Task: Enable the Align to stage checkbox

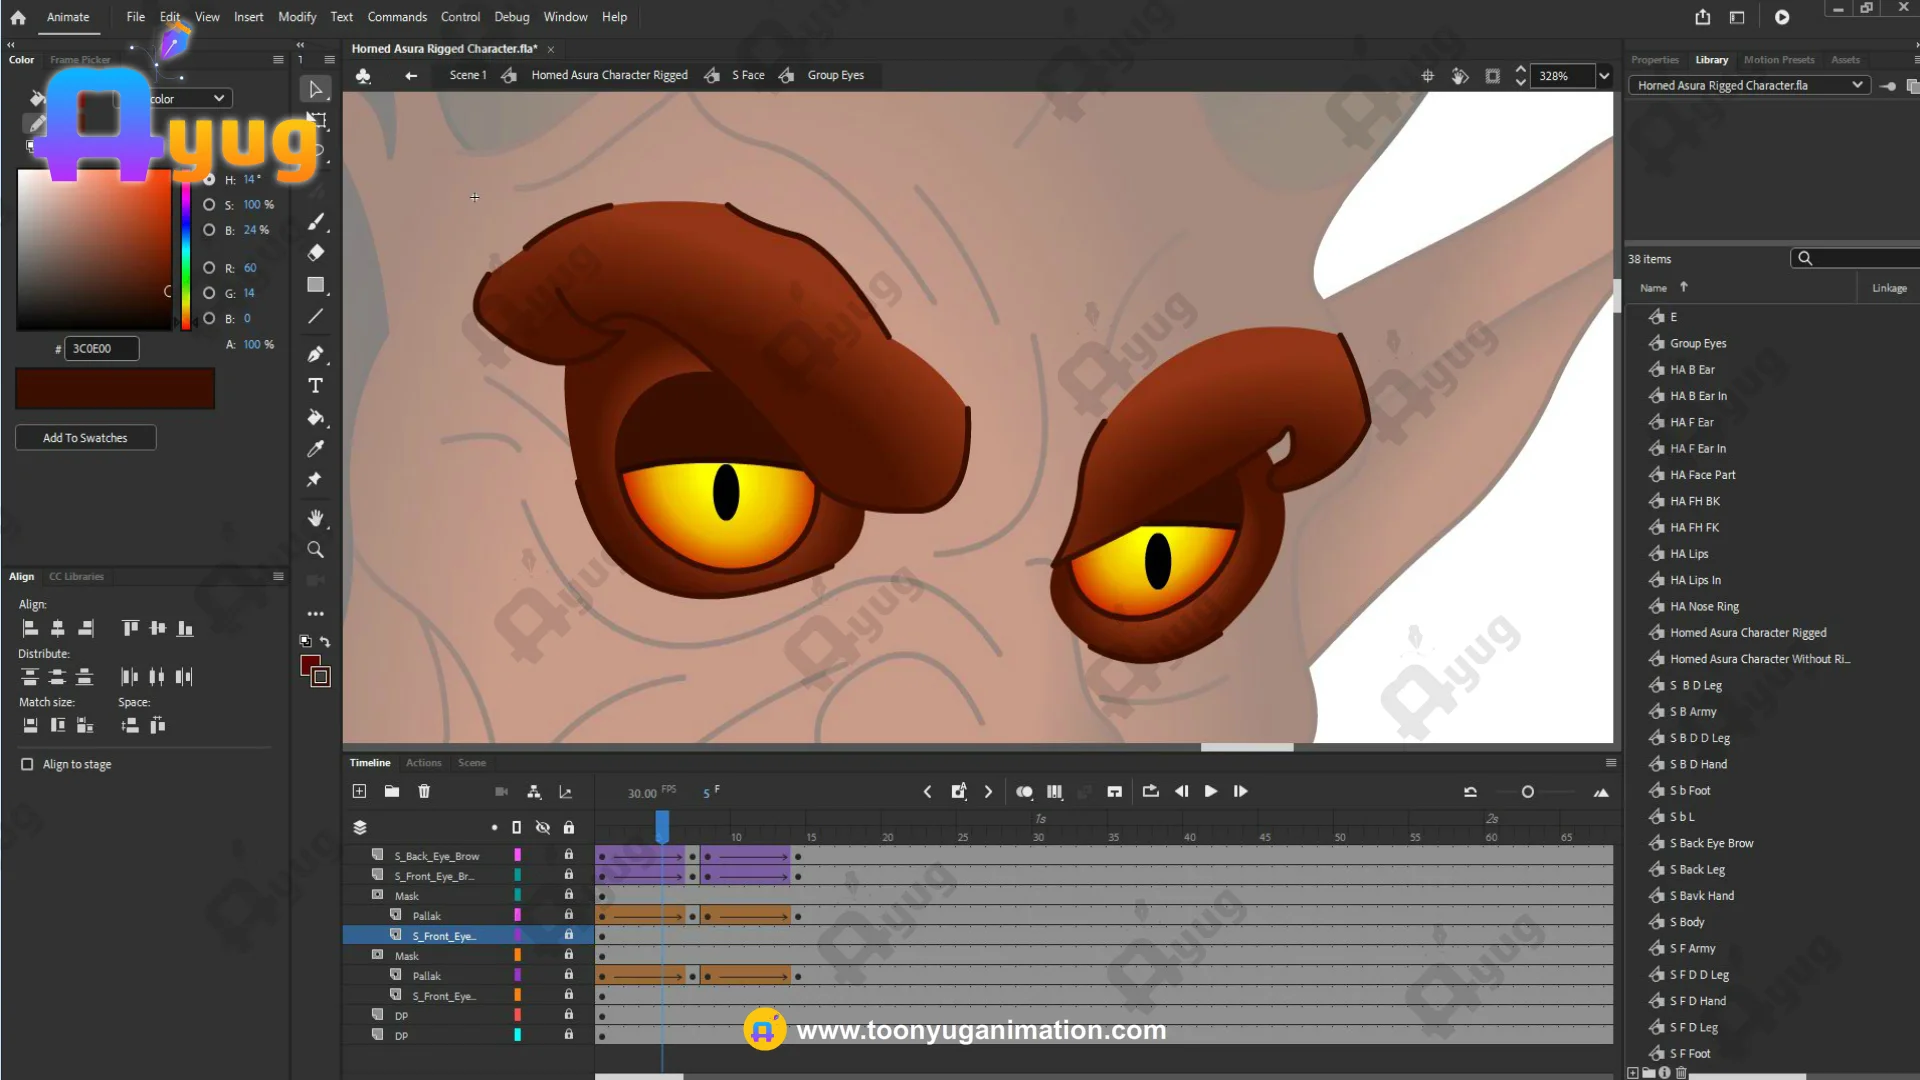Action: pos(27,764)
